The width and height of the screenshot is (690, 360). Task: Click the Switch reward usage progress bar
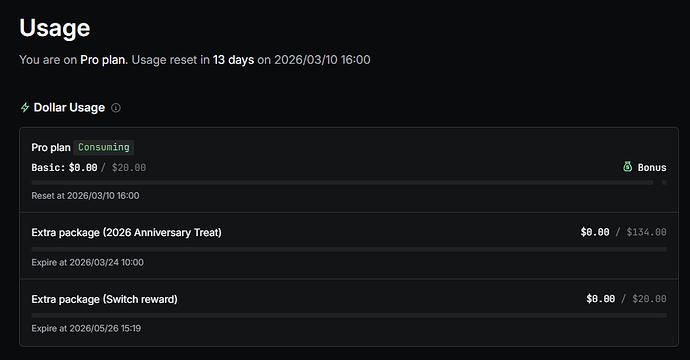point(349,315)
